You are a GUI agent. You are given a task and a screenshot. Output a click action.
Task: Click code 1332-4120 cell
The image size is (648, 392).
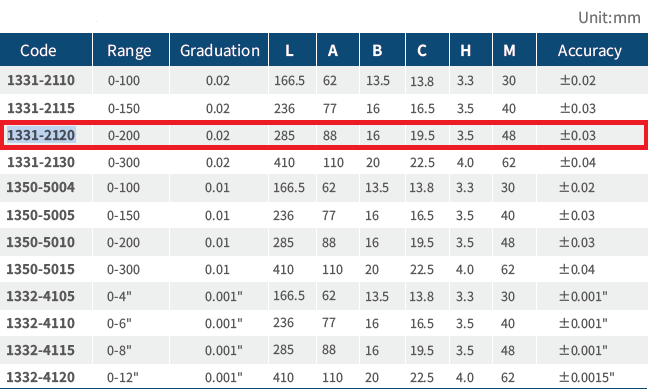pos(40,377)
